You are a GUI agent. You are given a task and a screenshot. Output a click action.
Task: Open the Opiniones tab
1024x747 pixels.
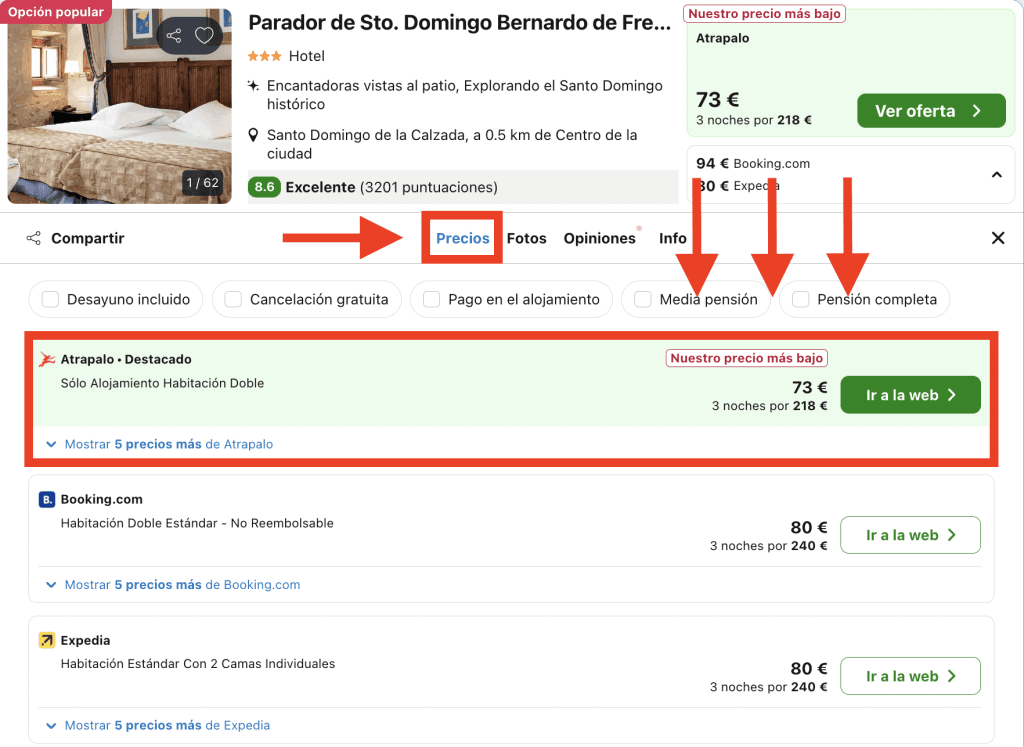click(599, 238)
